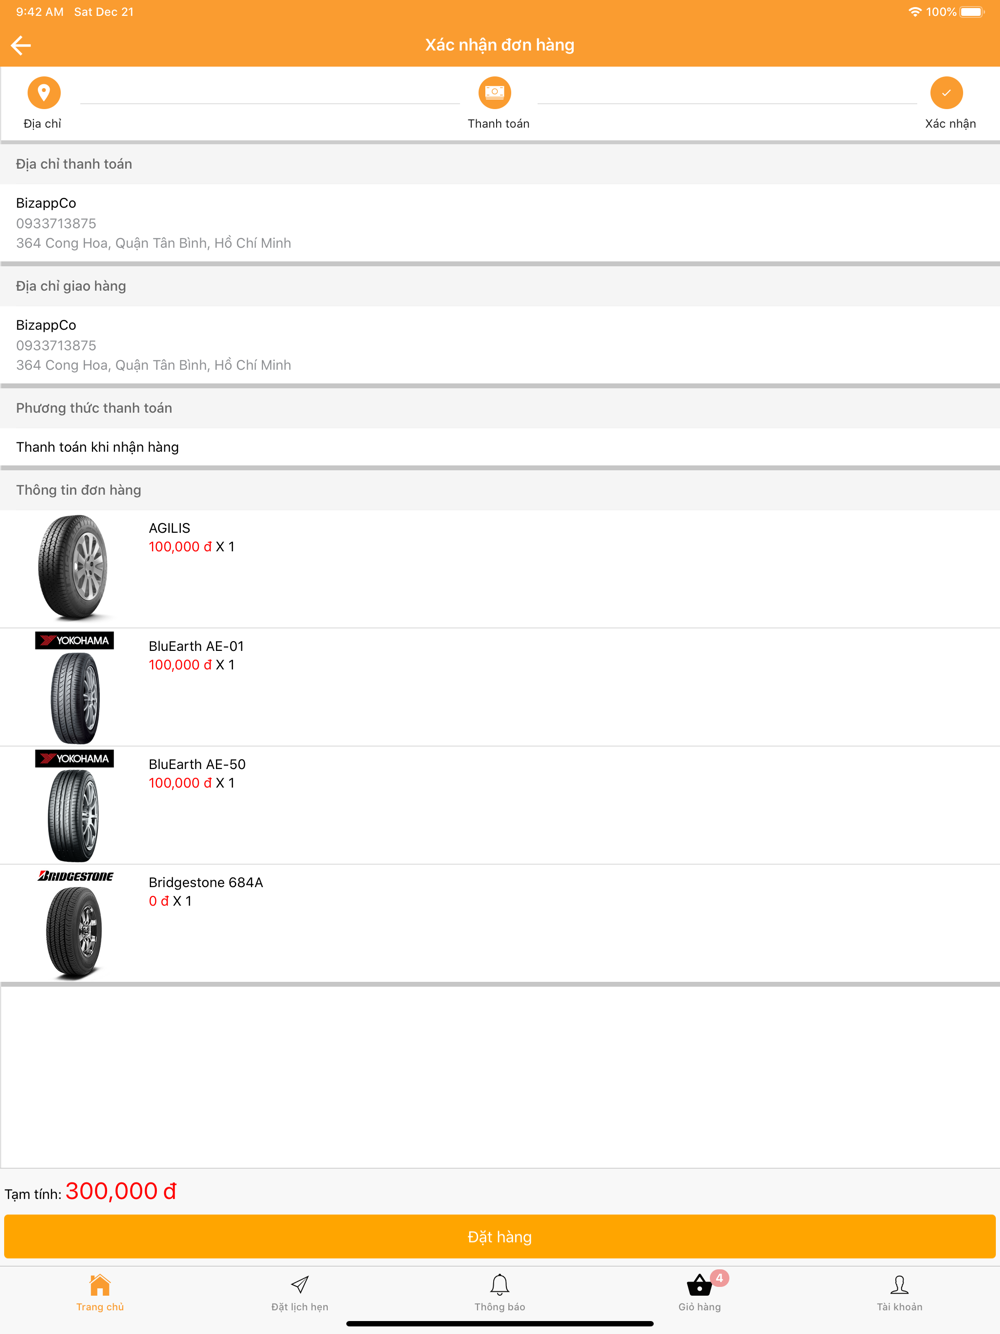Screen dimensions: 1000x1334
Task: Tap the AGILIS product name
Action: 169,528
